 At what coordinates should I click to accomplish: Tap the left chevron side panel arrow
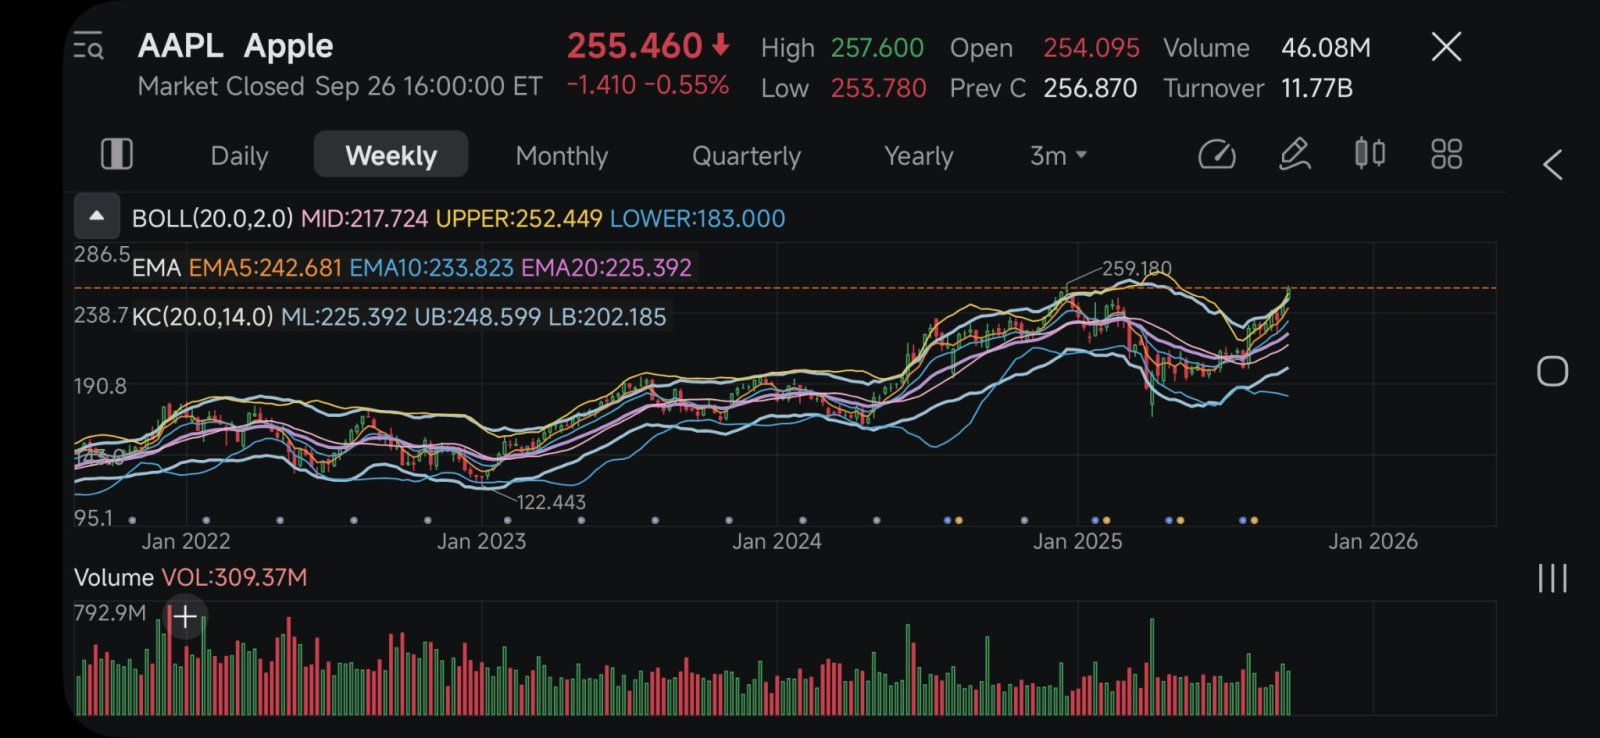[1552, 165]
